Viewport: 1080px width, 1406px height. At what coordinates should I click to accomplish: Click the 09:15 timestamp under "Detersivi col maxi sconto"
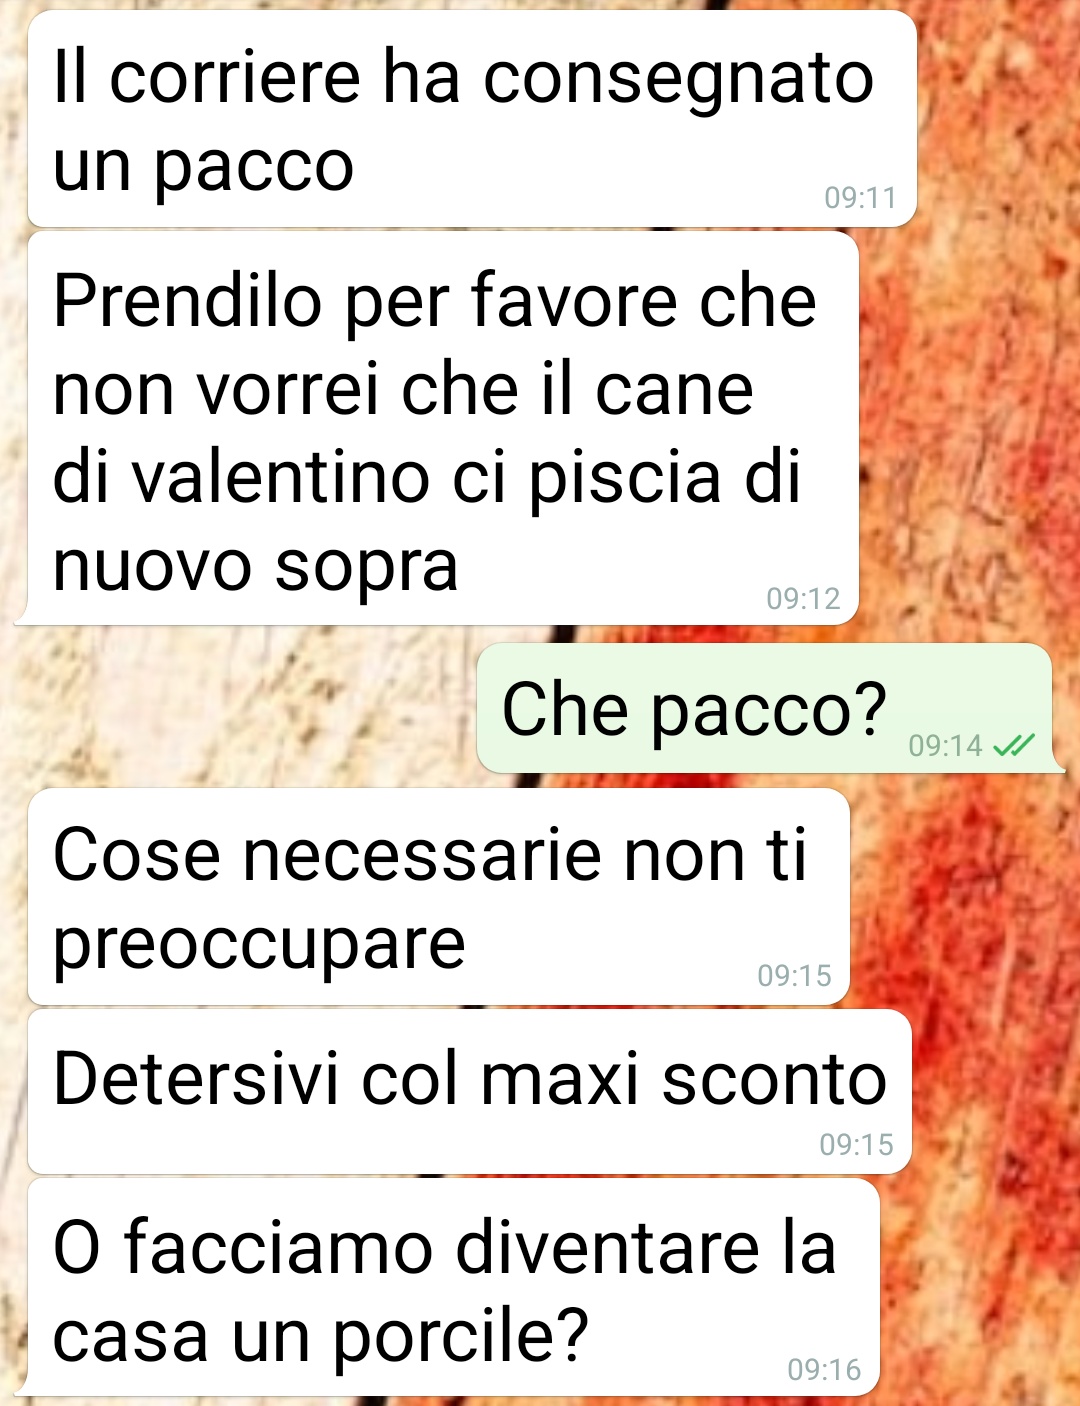pos(856,1144)
